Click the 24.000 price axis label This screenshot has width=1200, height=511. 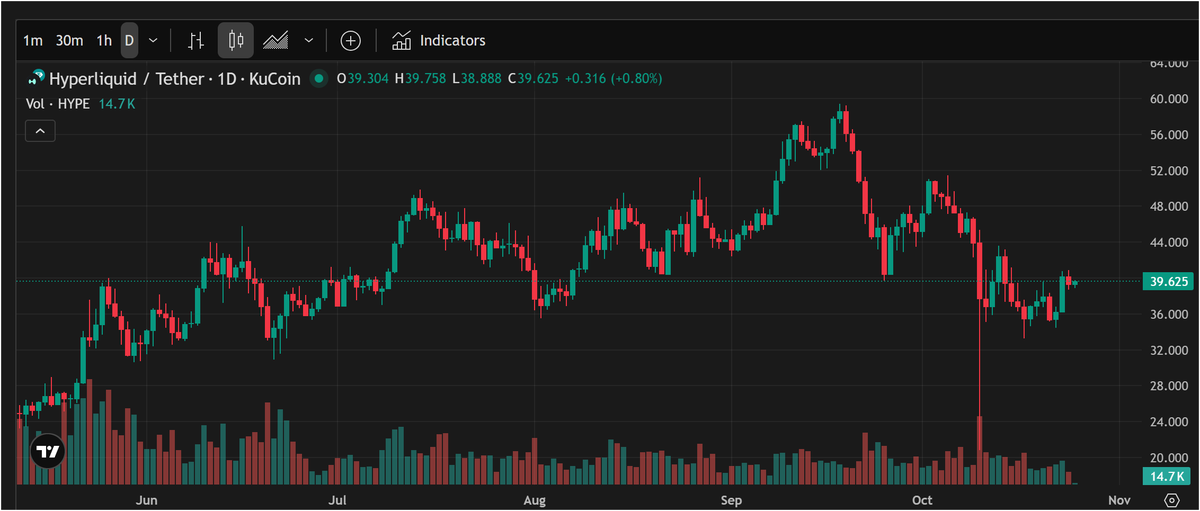[x=1168, y=422]
